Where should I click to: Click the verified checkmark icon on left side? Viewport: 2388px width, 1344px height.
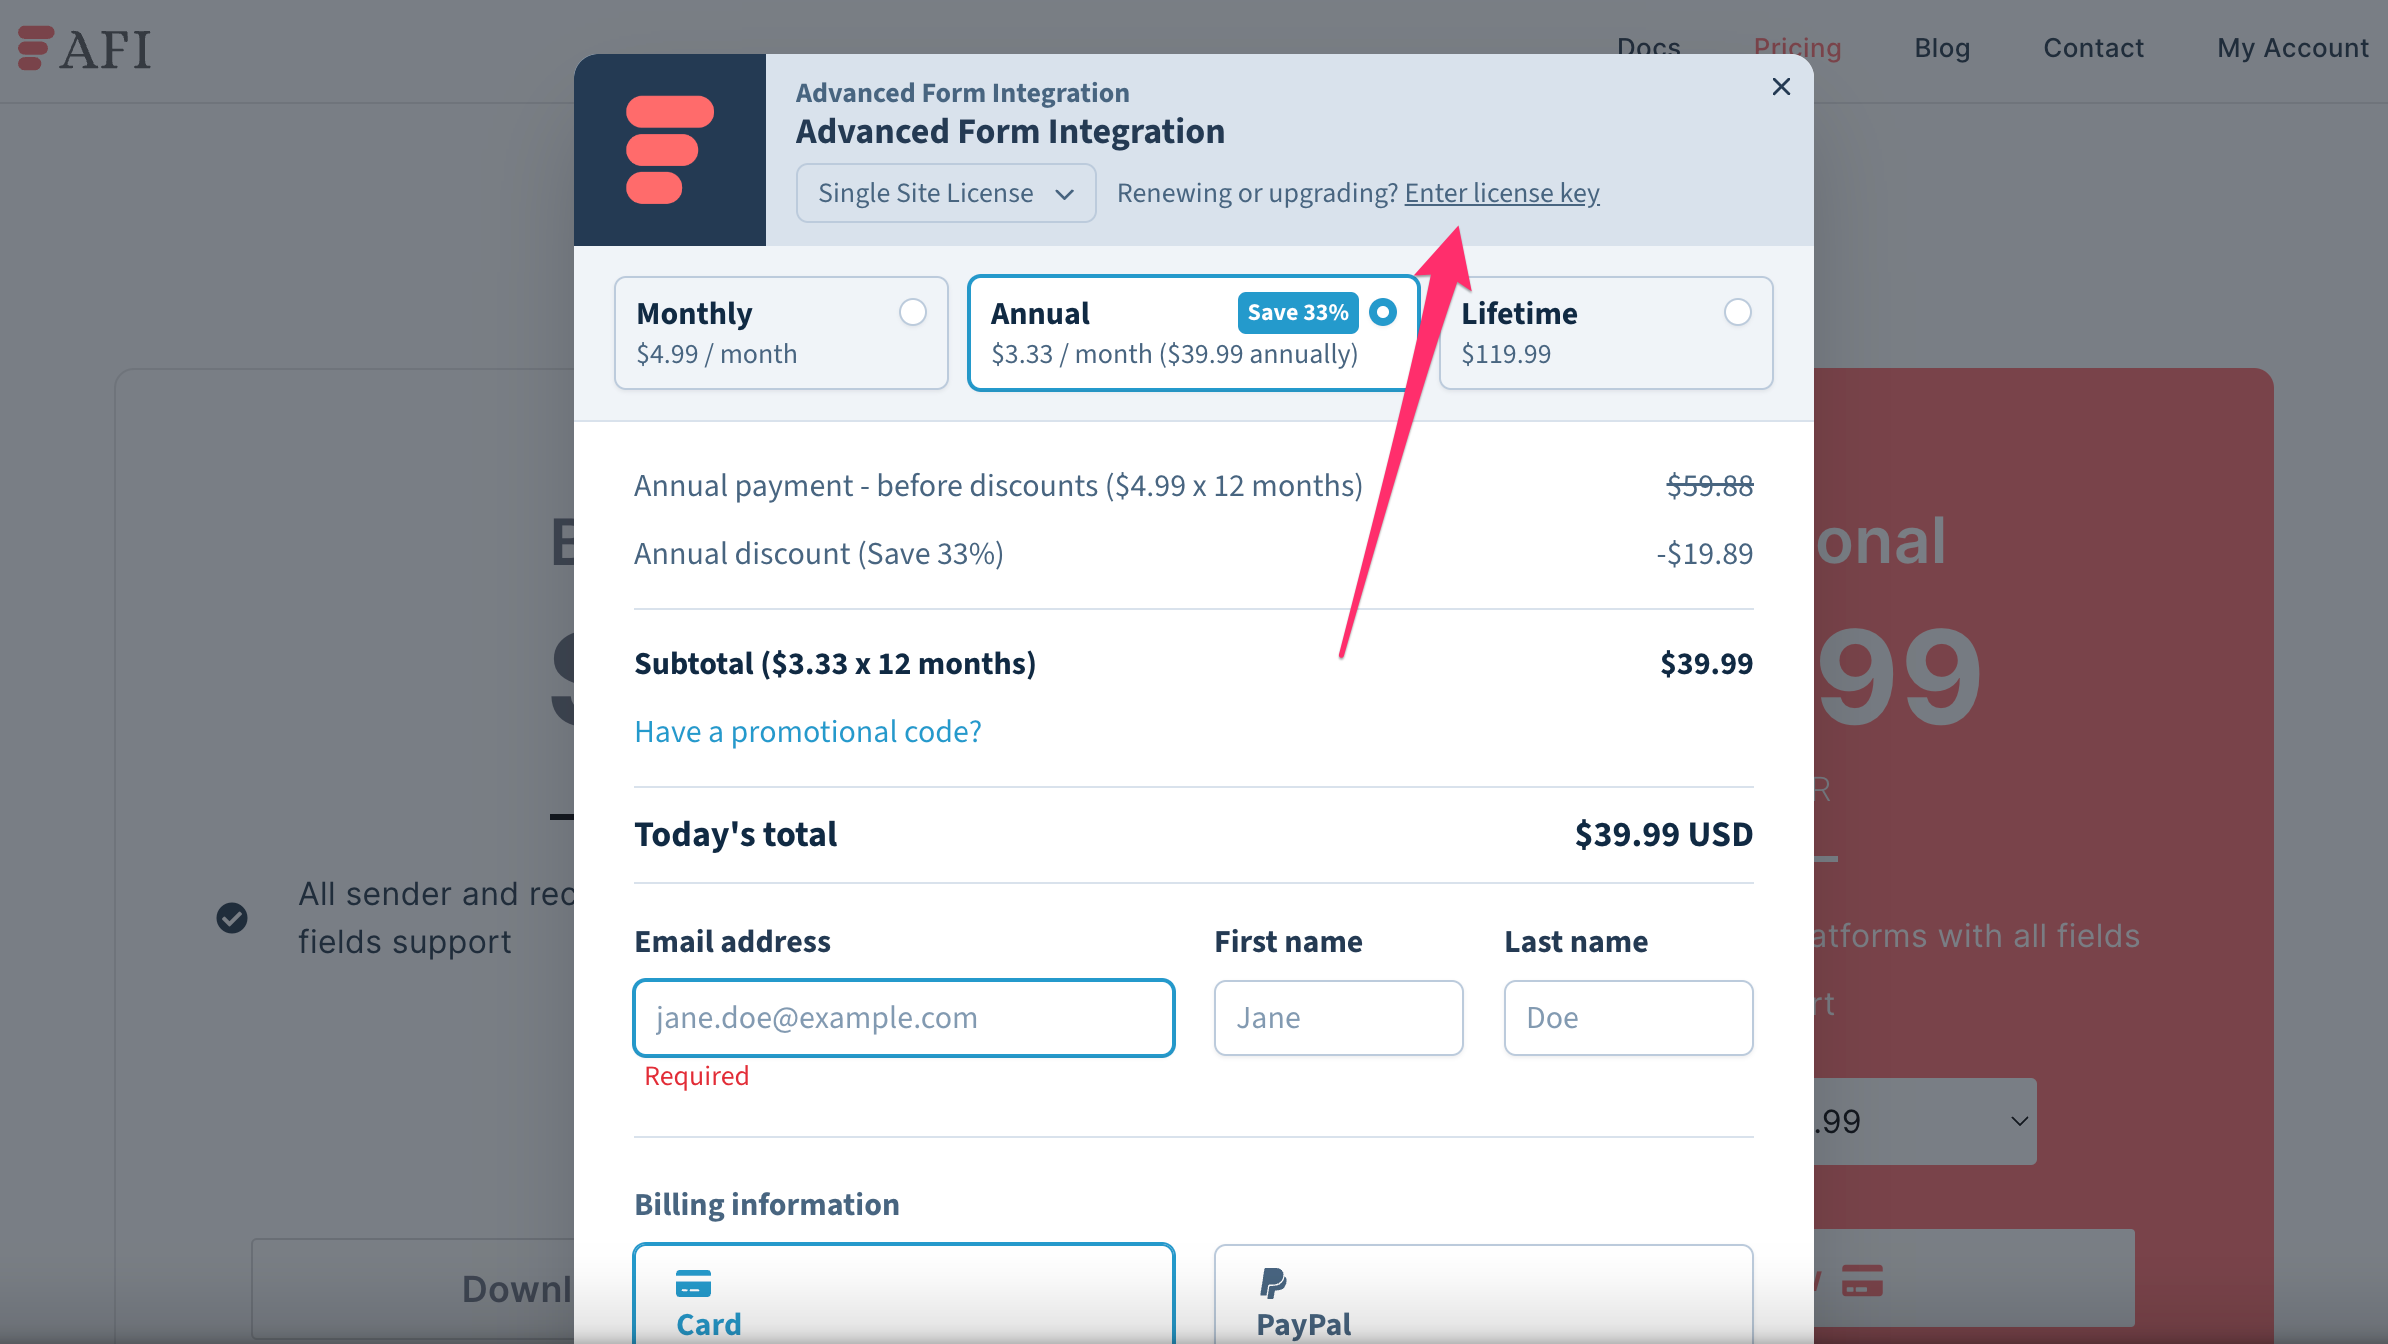[231, 917]
